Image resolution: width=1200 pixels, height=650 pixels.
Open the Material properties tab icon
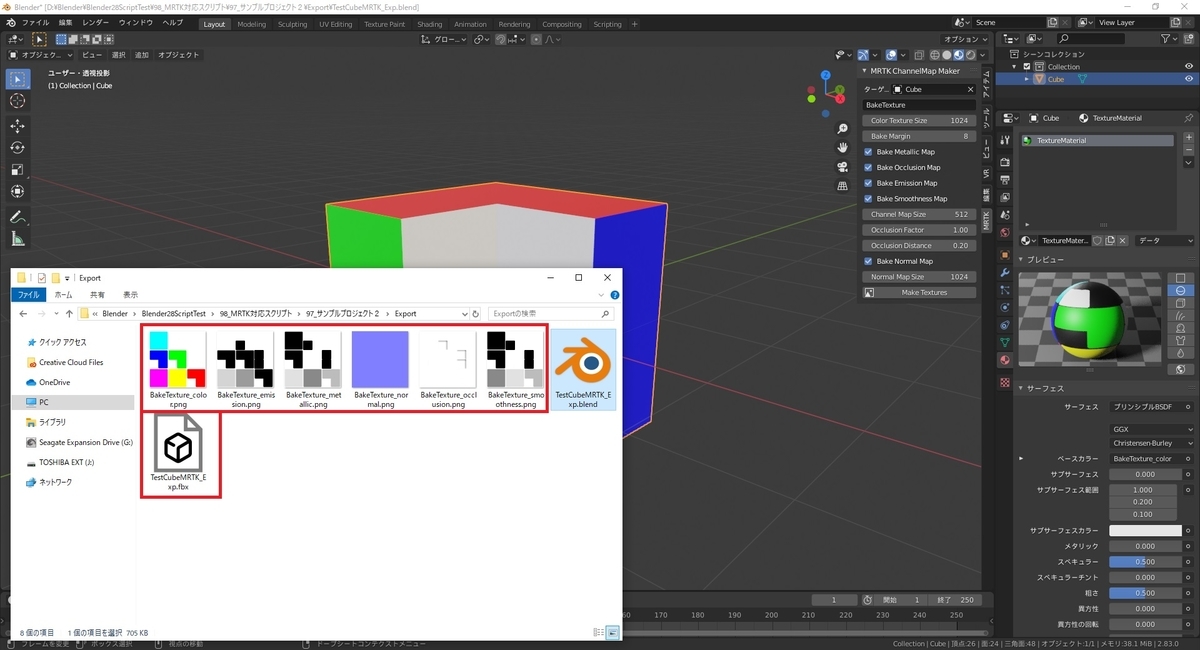(1005, 360)
